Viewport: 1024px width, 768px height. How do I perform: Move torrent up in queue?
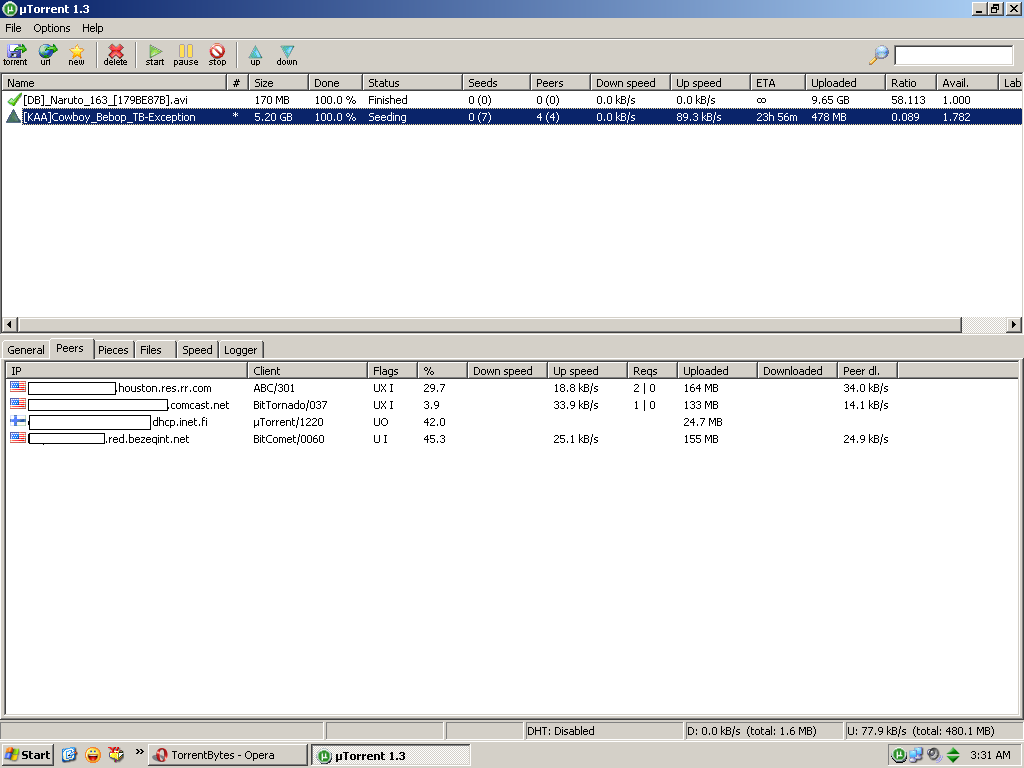(x=255, y=54)
